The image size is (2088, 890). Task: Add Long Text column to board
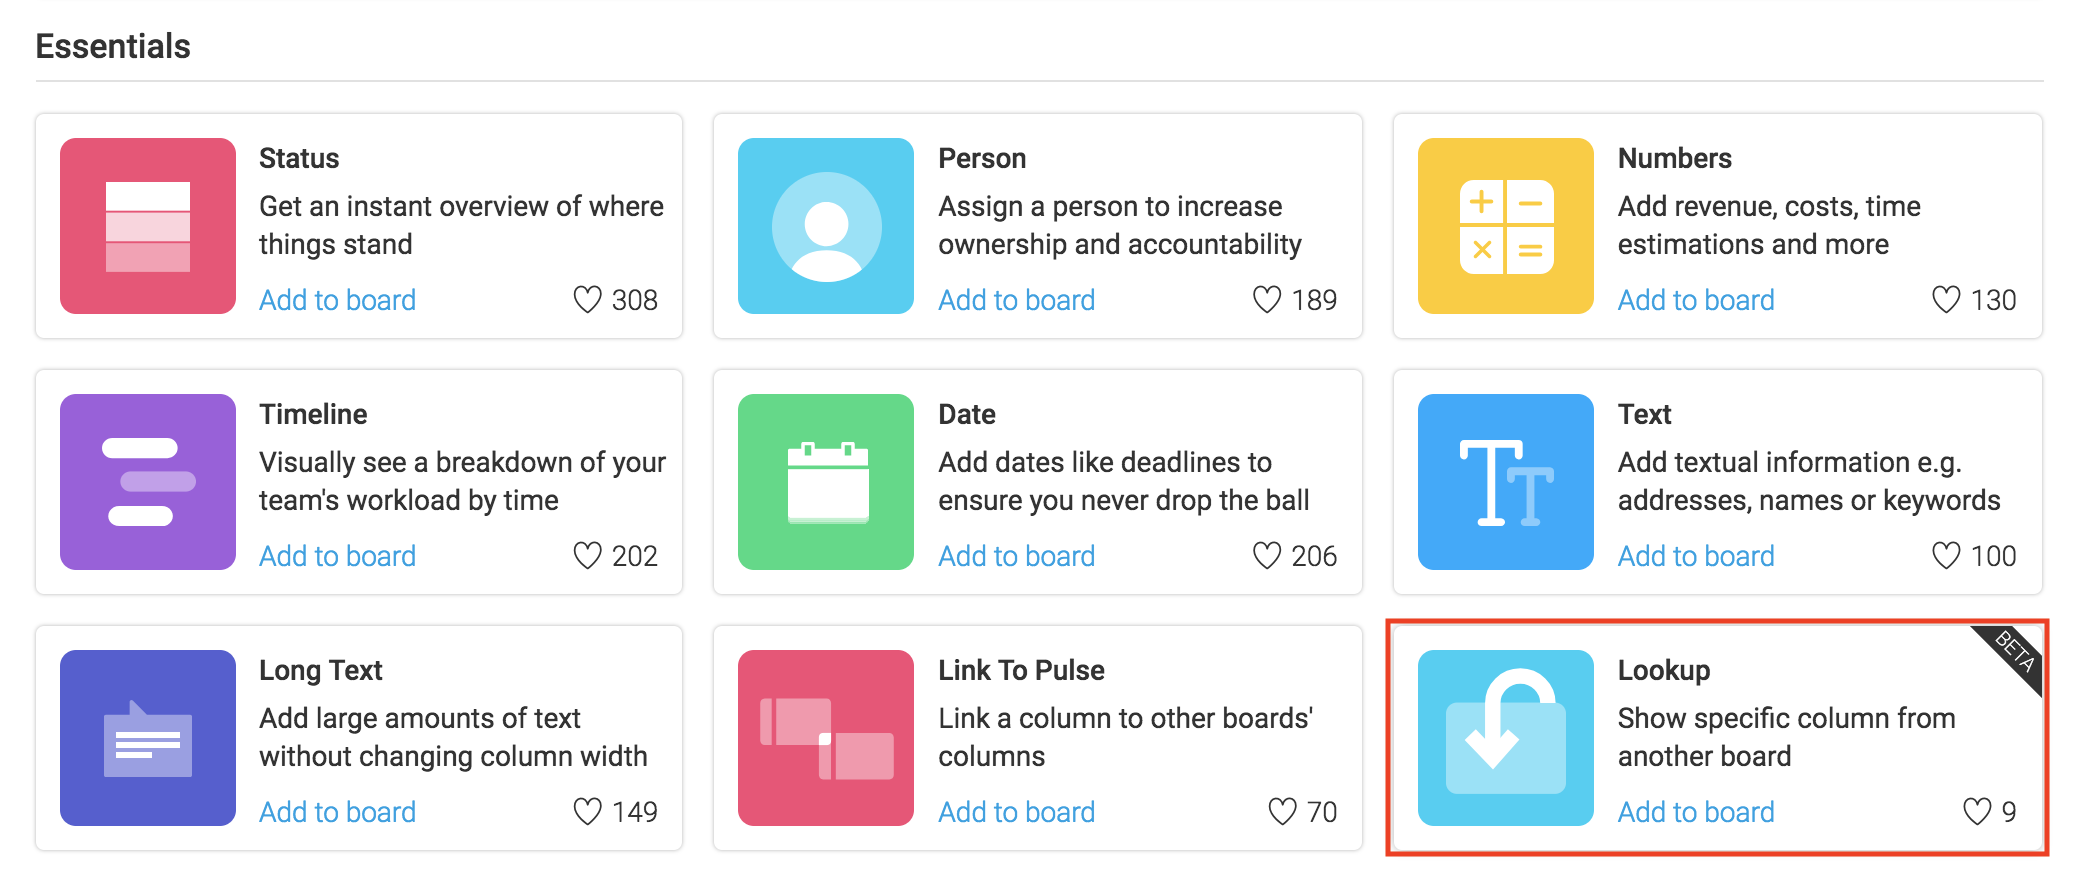click(337, 812)
